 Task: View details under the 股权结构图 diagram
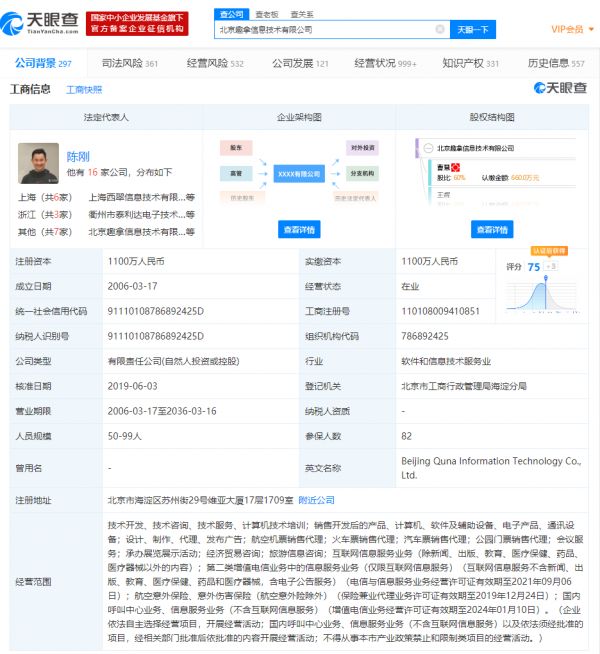tap(492, 229)
